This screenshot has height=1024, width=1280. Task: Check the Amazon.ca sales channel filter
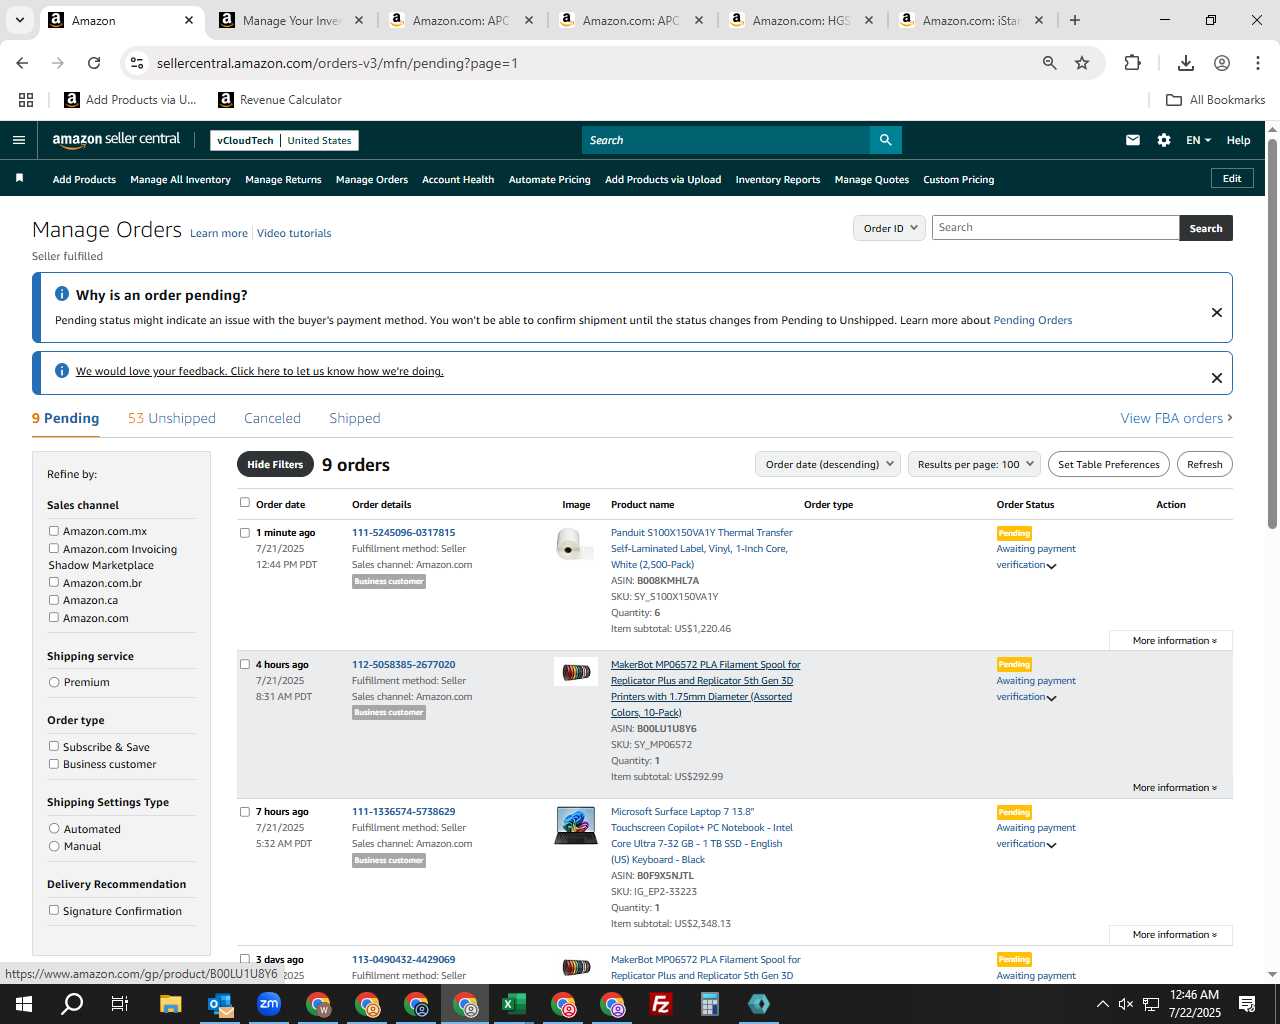click(54, 600)
